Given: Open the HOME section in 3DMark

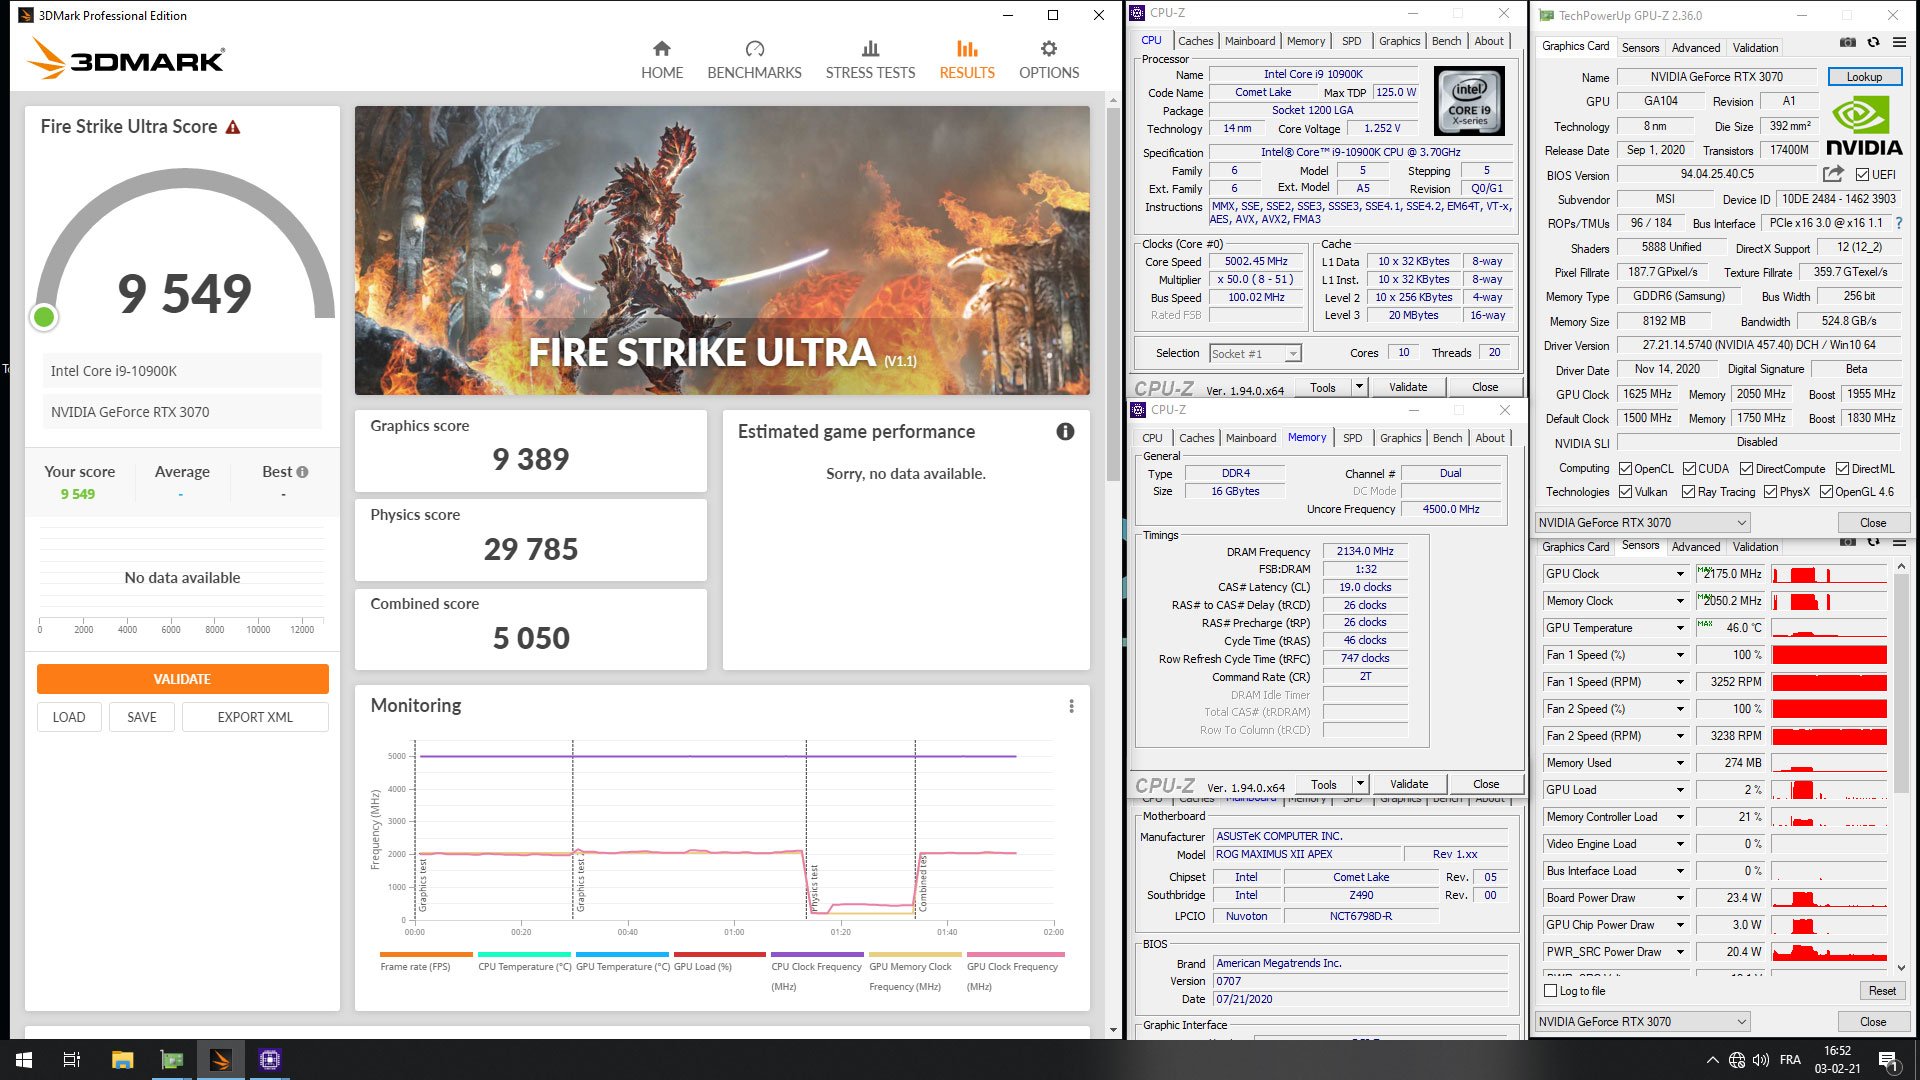Looking at the screenshot, I should pyautogui.click(x=661, y=60).
